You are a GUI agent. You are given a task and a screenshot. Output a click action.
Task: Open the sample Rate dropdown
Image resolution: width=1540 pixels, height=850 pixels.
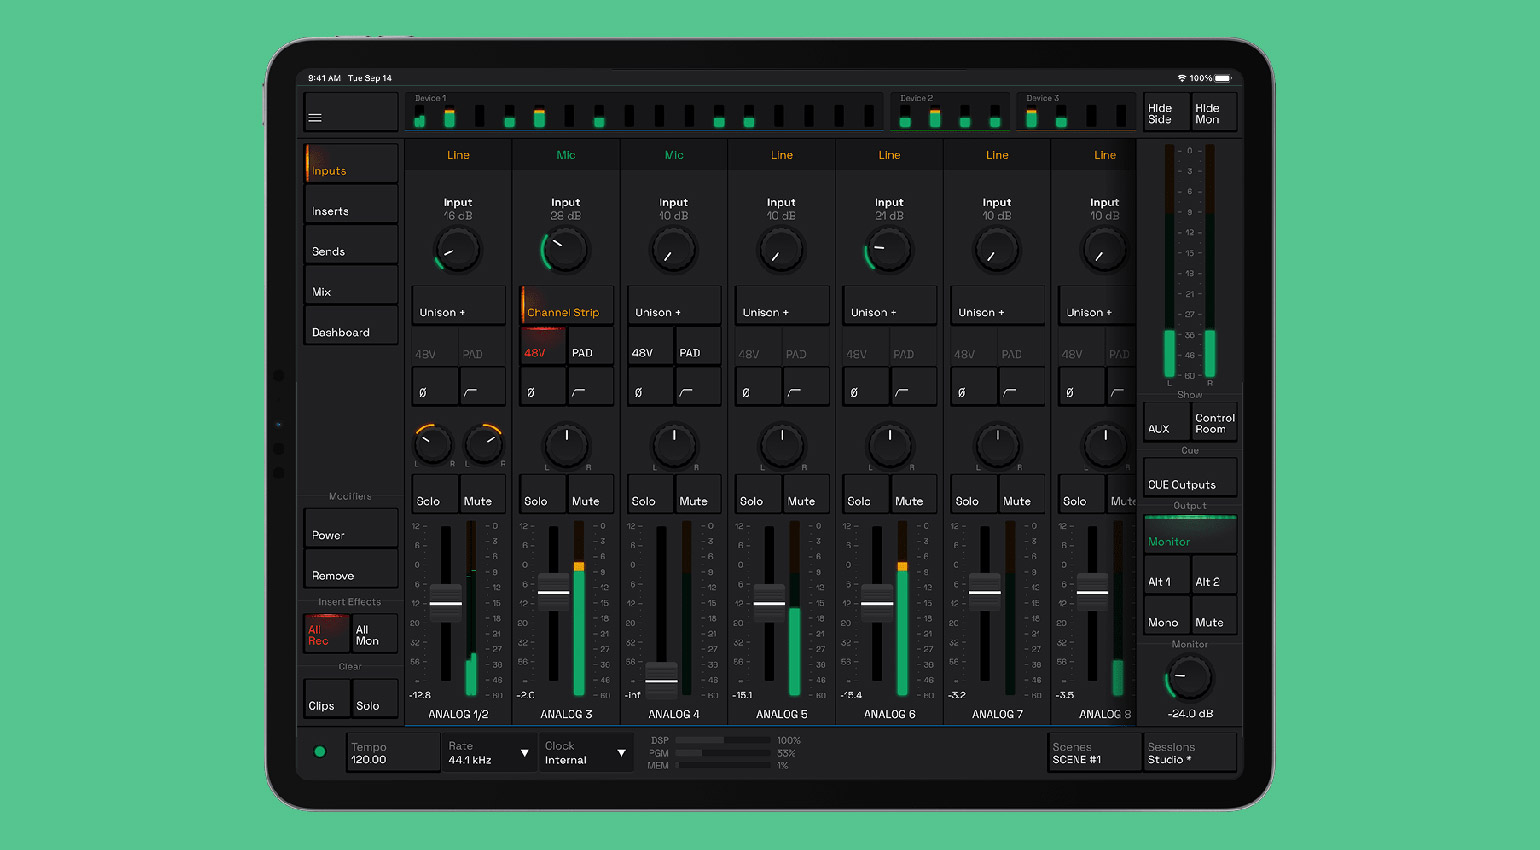[x=490, y=753]
